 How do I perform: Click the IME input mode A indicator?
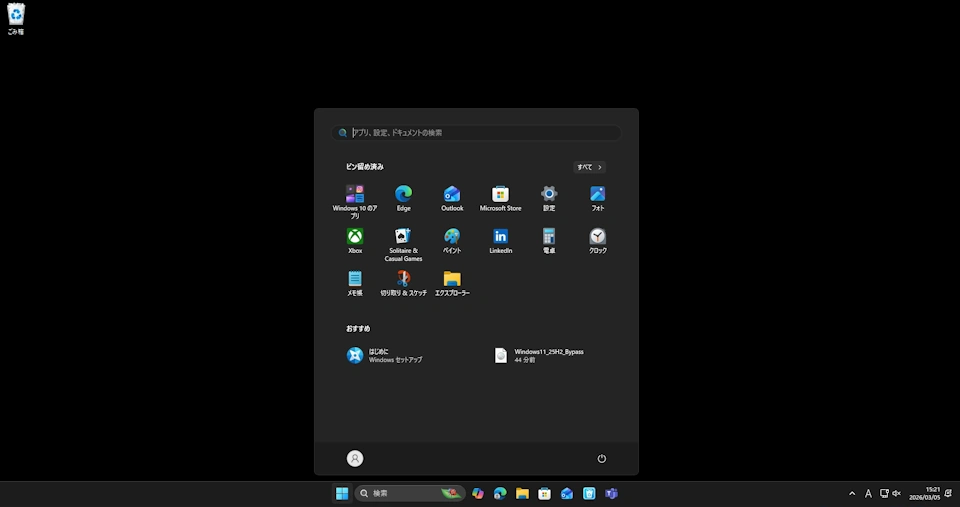[x=868, y=494]
